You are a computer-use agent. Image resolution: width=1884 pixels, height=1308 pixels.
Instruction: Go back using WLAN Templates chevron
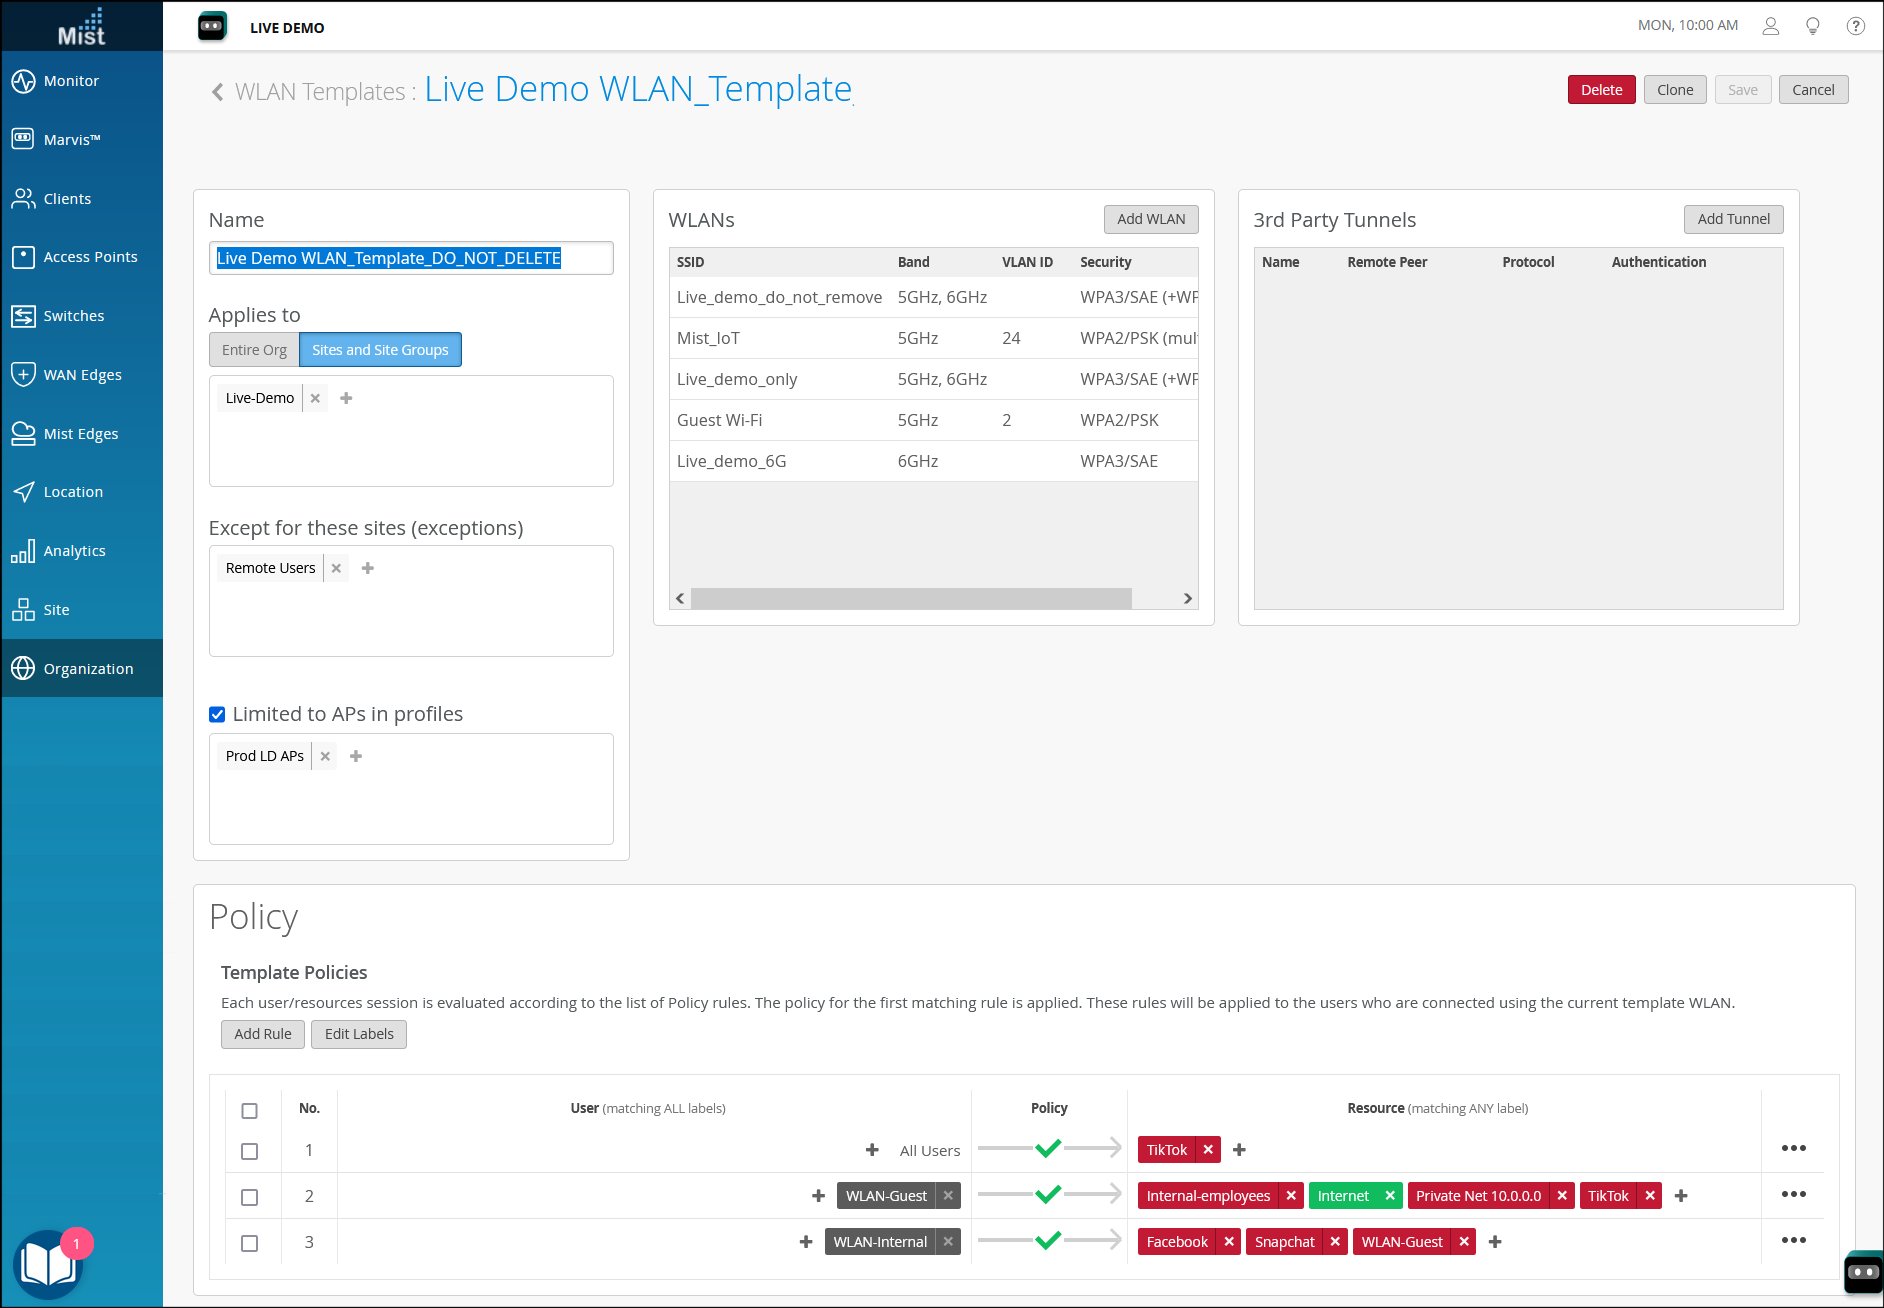[217, 92]
